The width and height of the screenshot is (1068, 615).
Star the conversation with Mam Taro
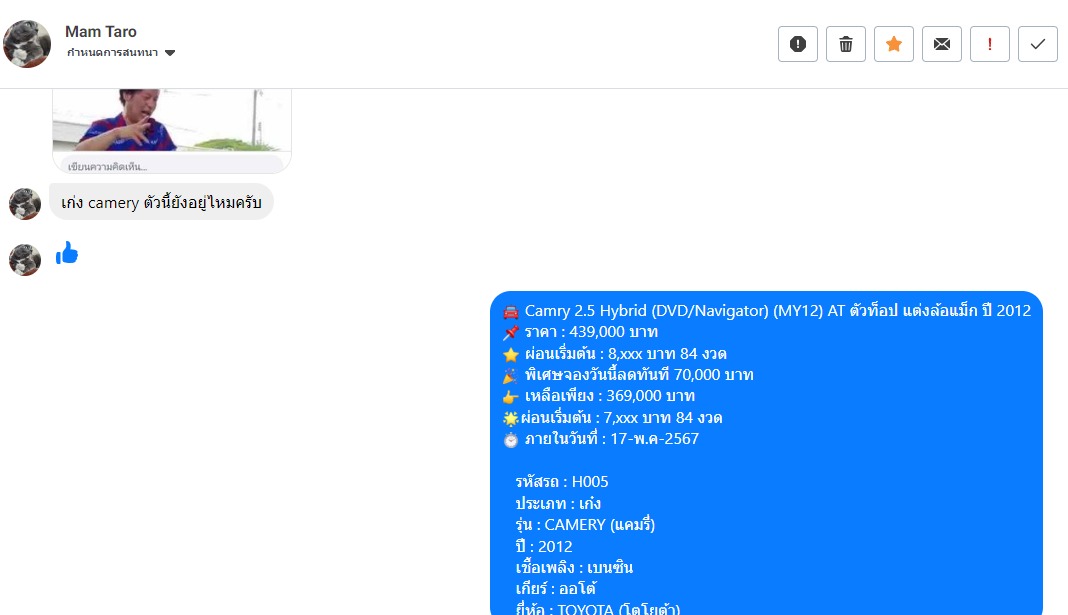(894, 44)
